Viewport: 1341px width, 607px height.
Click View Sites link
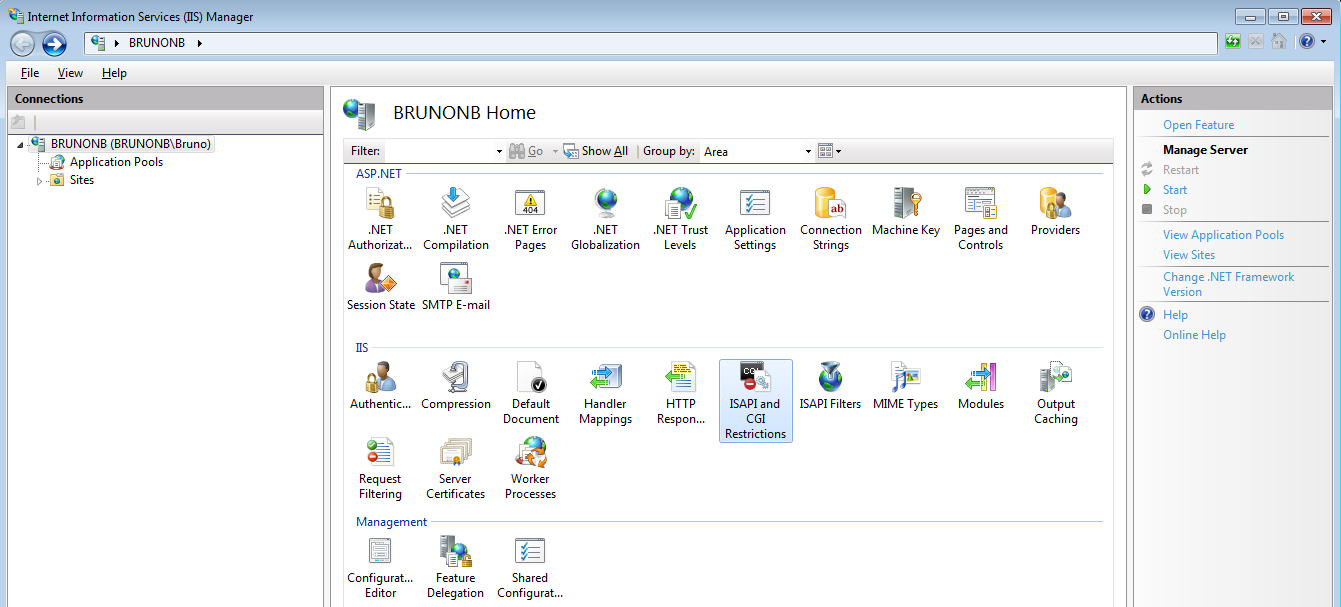tap(1189, 255)
